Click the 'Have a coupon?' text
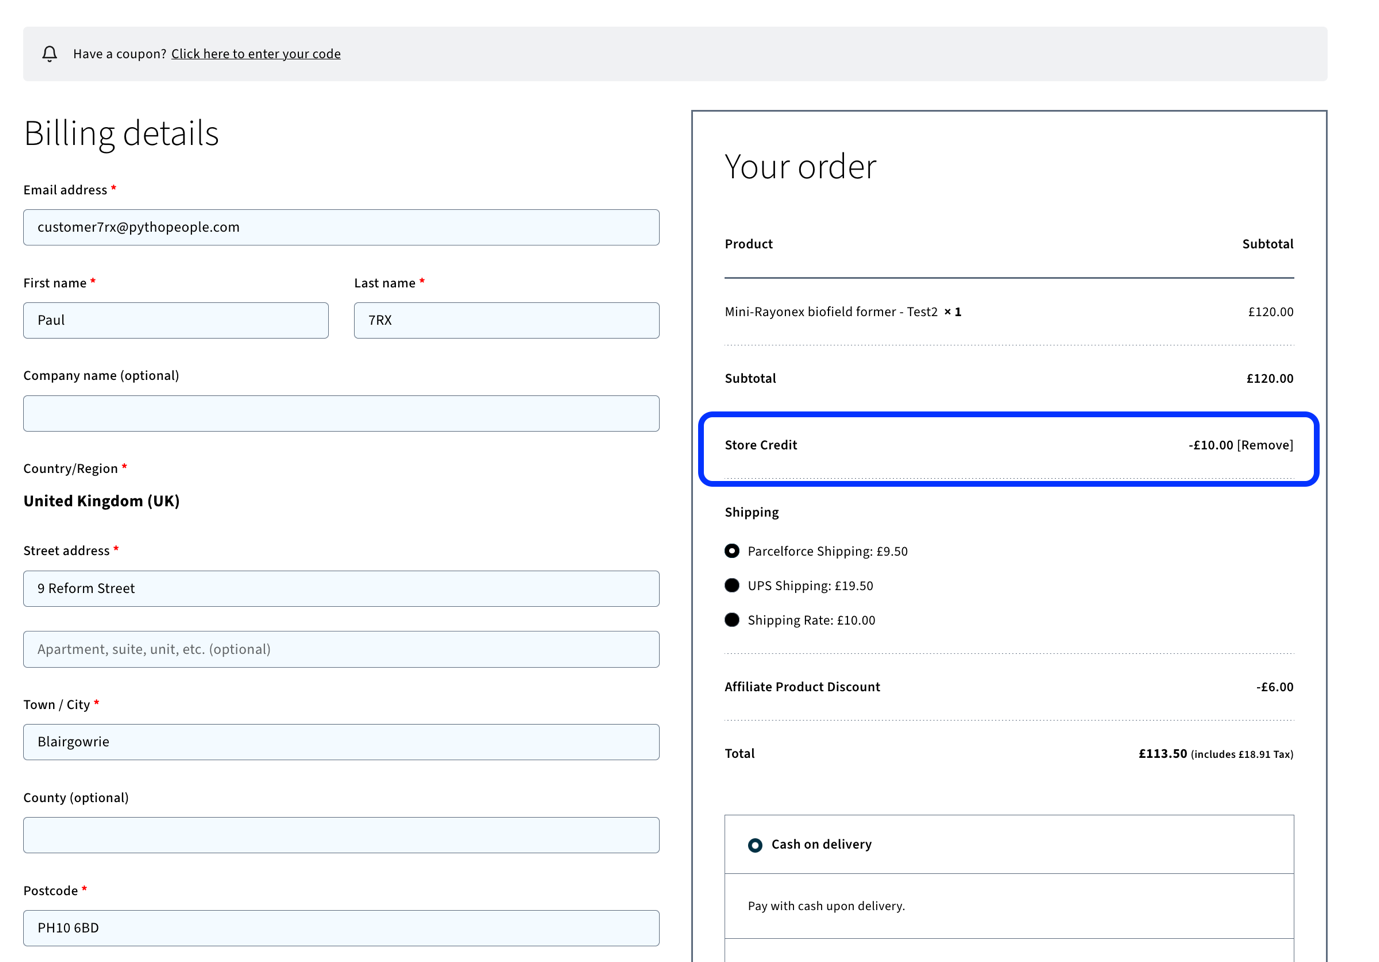The image size is (1379, 962). pyautogui.click(x=119, y=54)
